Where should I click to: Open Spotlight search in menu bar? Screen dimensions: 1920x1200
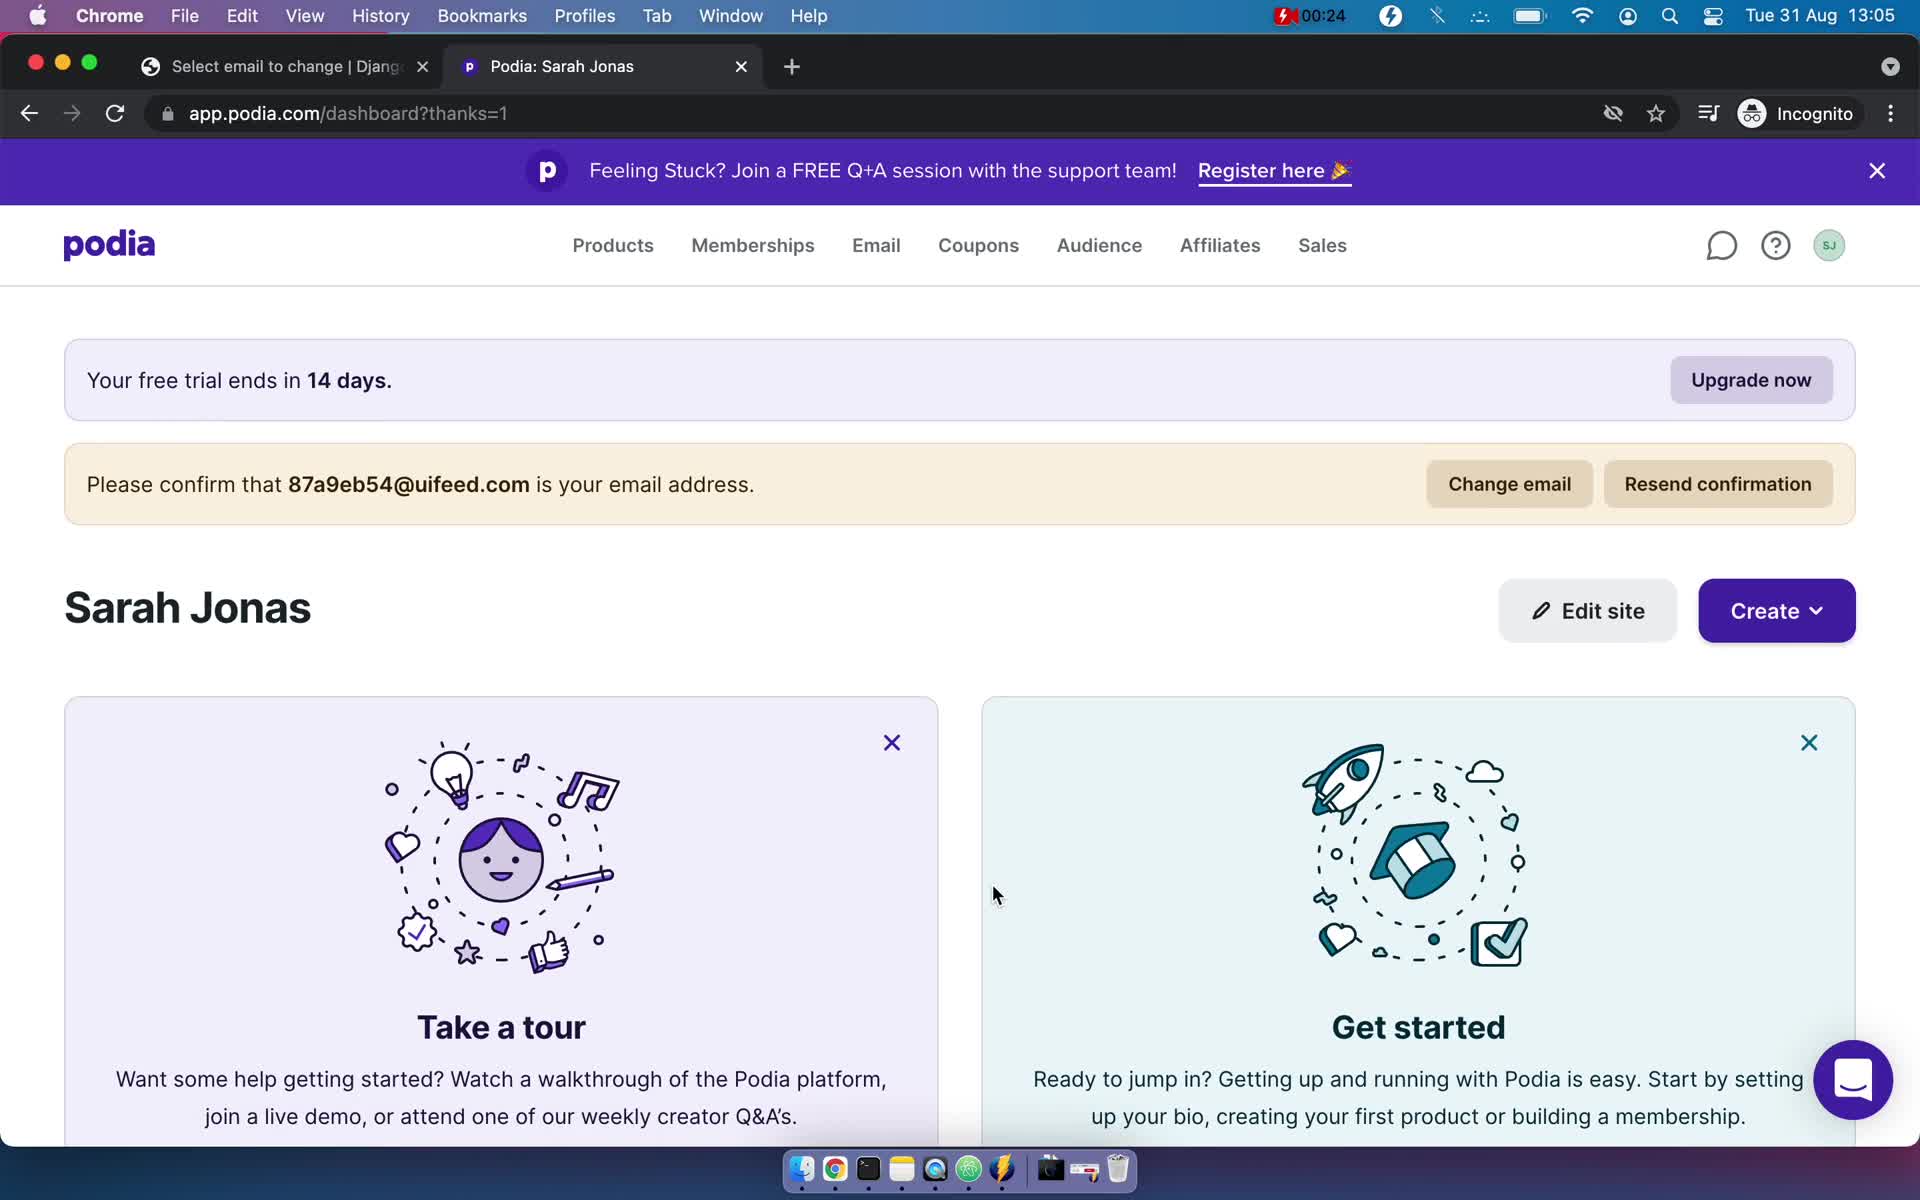(x=1669, y=16)
